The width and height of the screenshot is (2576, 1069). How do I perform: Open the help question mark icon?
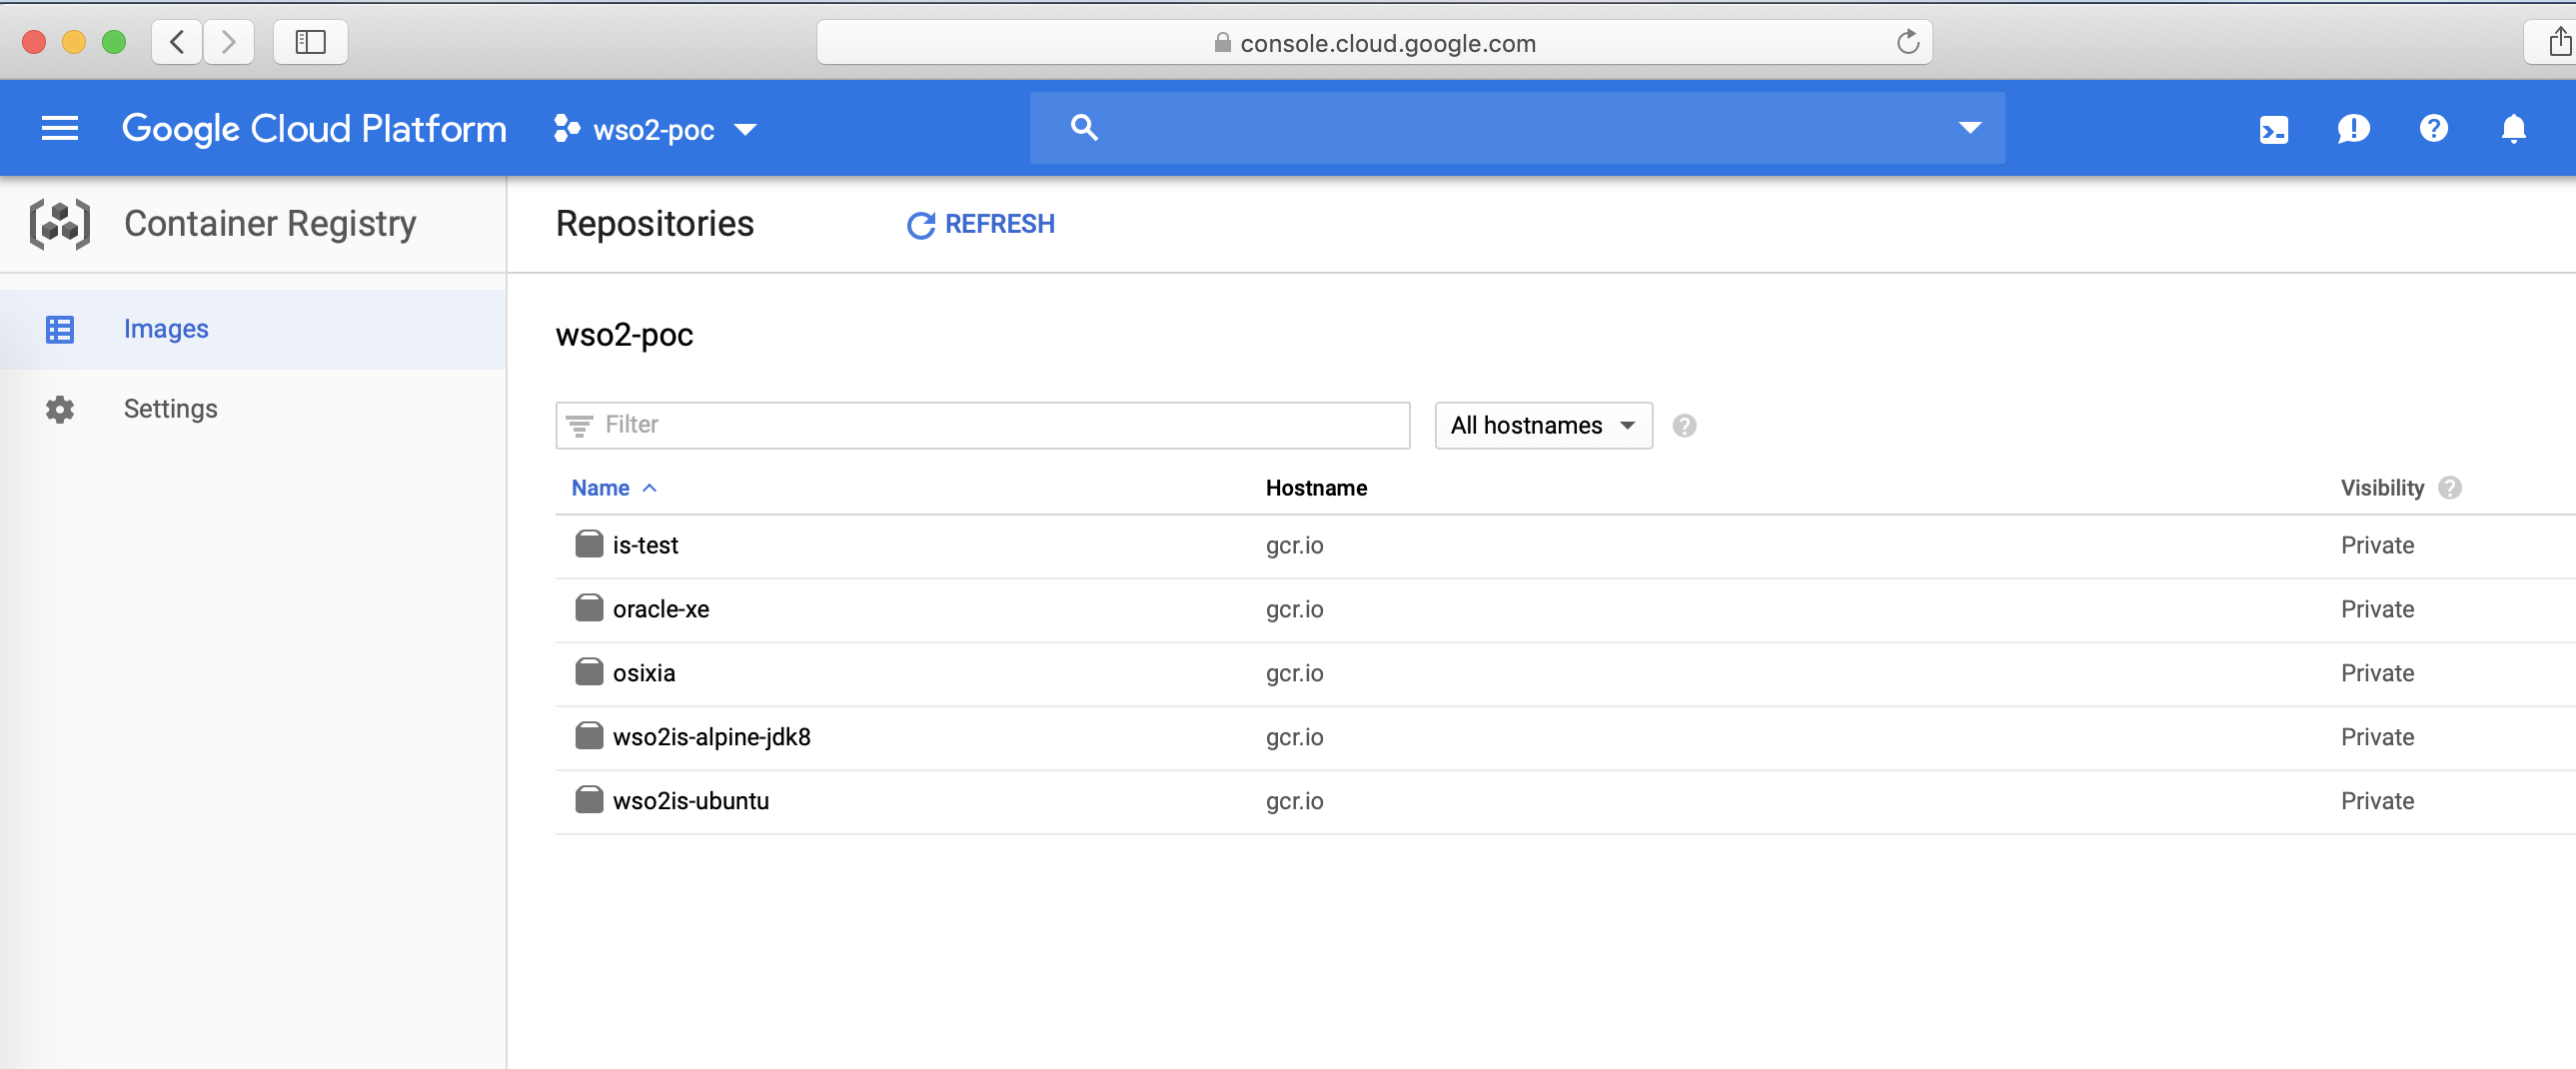pos(2433,129)
